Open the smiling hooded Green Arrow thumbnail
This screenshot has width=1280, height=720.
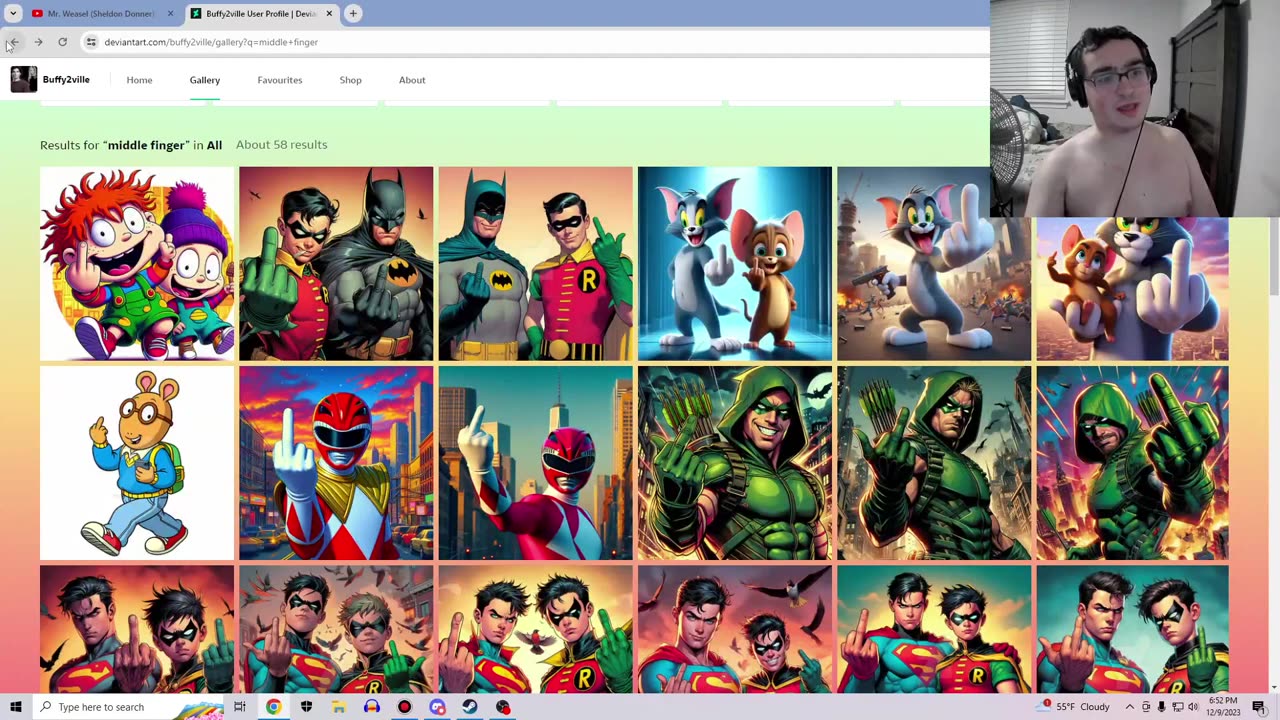735,463
